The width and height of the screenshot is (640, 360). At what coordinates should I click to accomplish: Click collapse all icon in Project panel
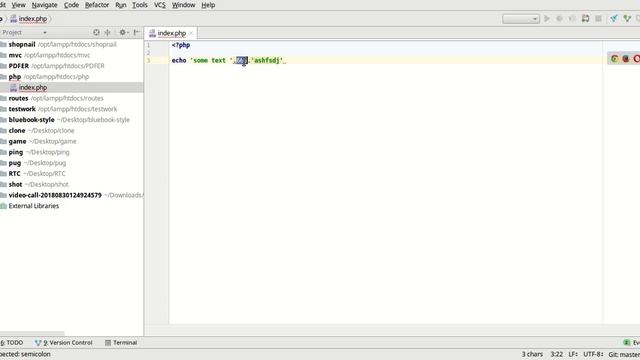107,32
